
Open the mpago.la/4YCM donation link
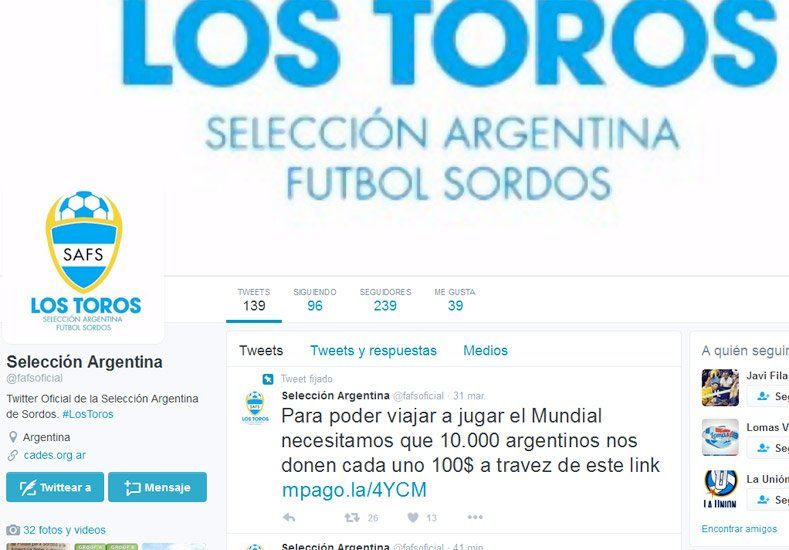click(x=354, y=490)
